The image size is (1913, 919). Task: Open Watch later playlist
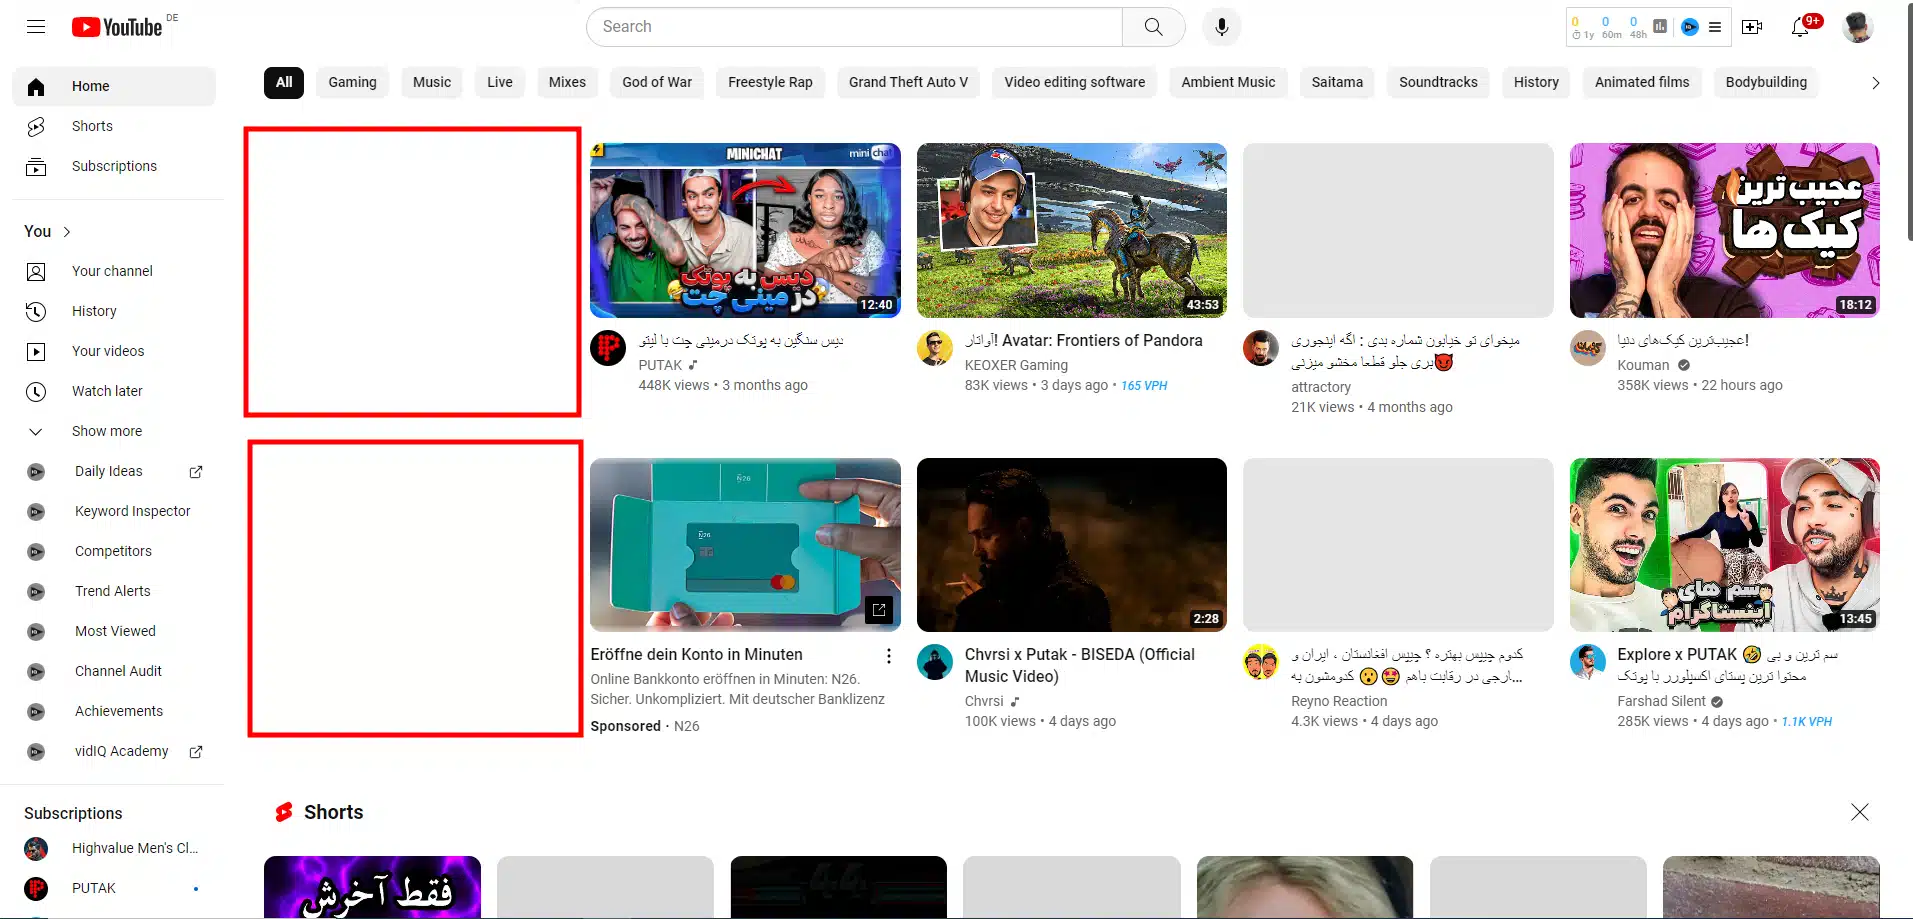[107, 391]
